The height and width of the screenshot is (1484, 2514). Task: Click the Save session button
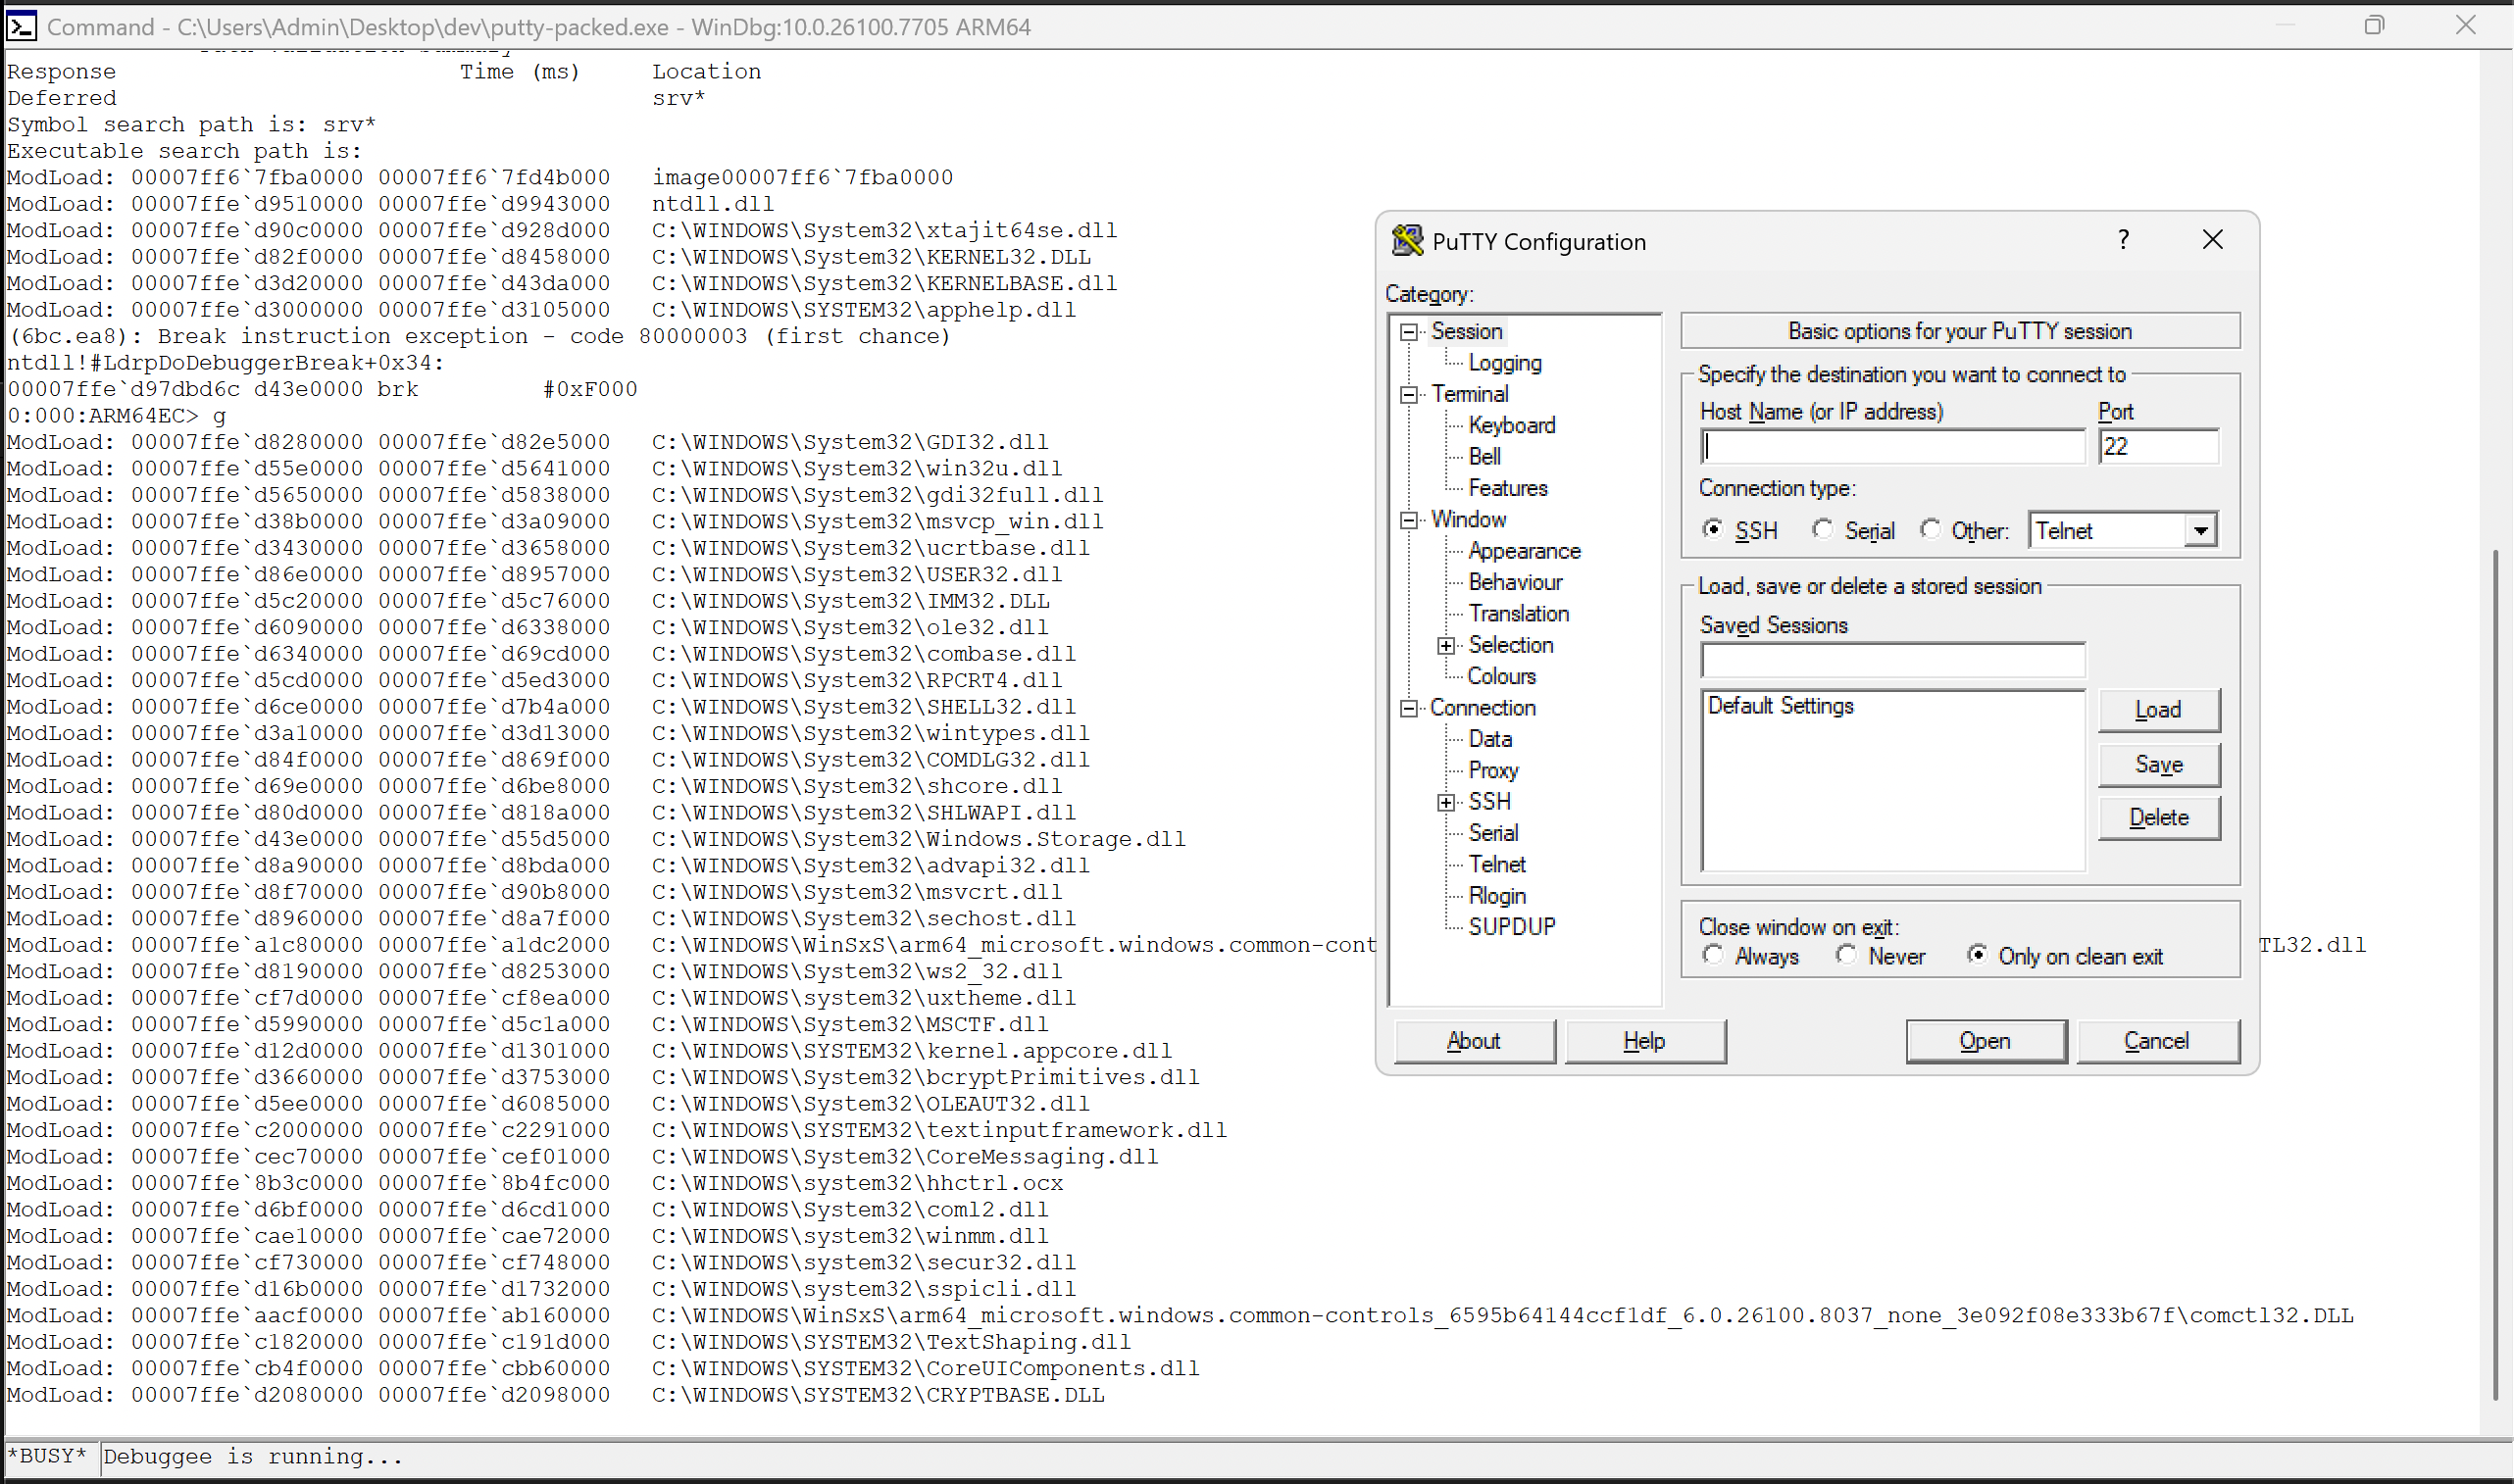coord(2158,765)
